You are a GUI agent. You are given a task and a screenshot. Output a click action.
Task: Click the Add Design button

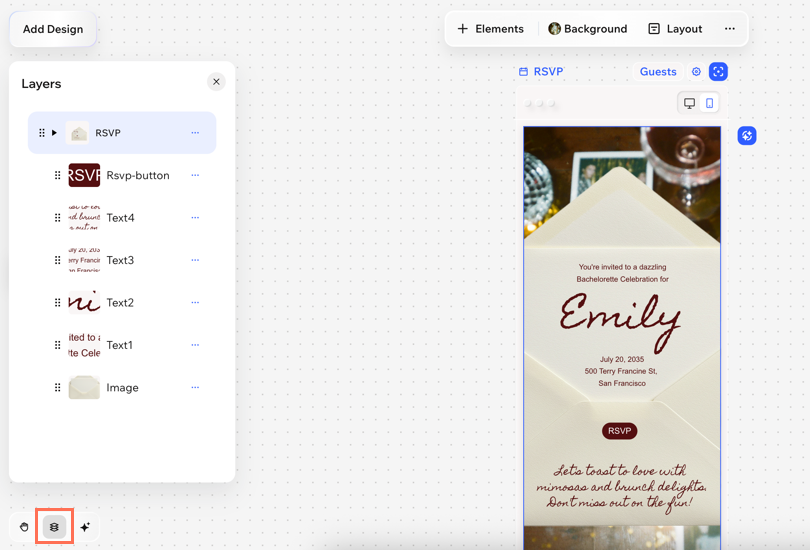click(53, 29)
